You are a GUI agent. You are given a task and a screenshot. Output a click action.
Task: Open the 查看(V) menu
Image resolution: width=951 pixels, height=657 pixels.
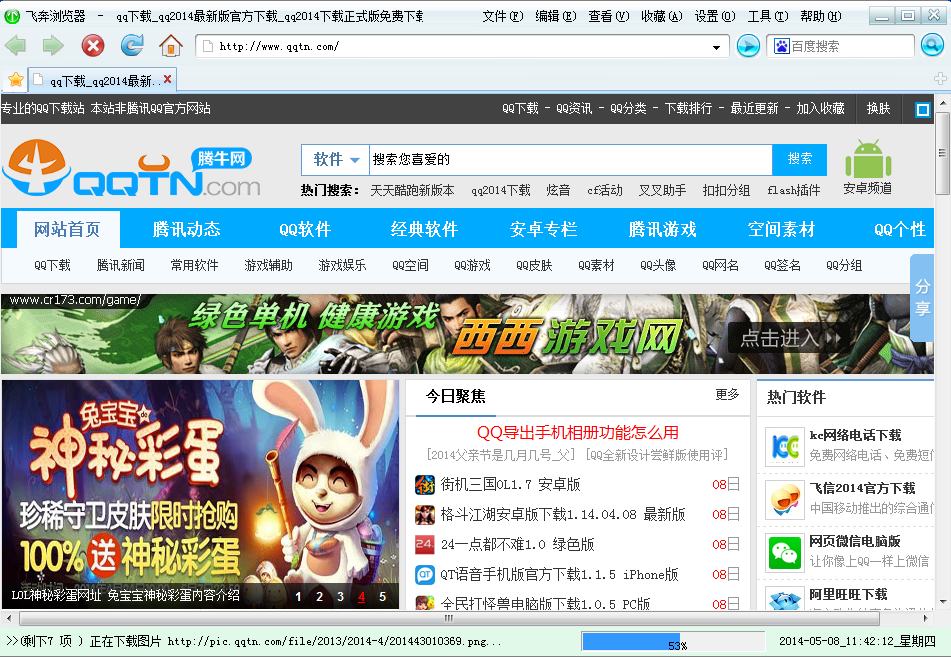608,16
